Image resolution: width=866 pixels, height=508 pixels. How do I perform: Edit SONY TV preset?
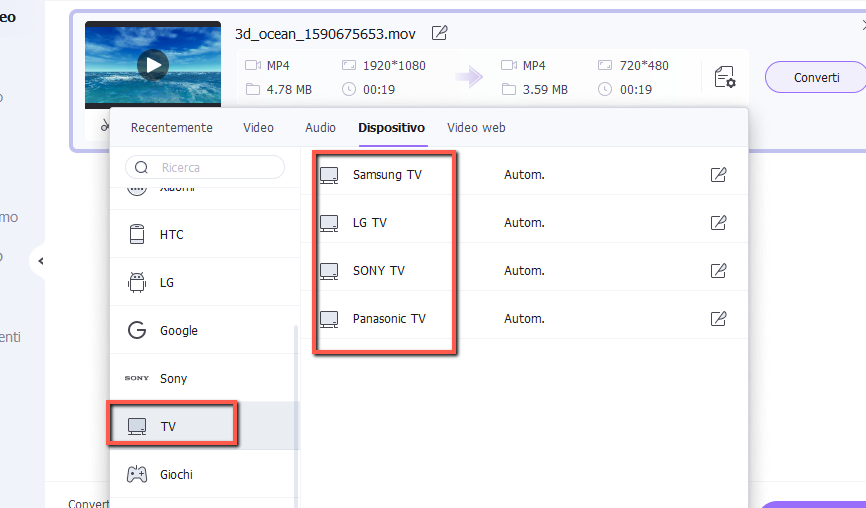718,271
